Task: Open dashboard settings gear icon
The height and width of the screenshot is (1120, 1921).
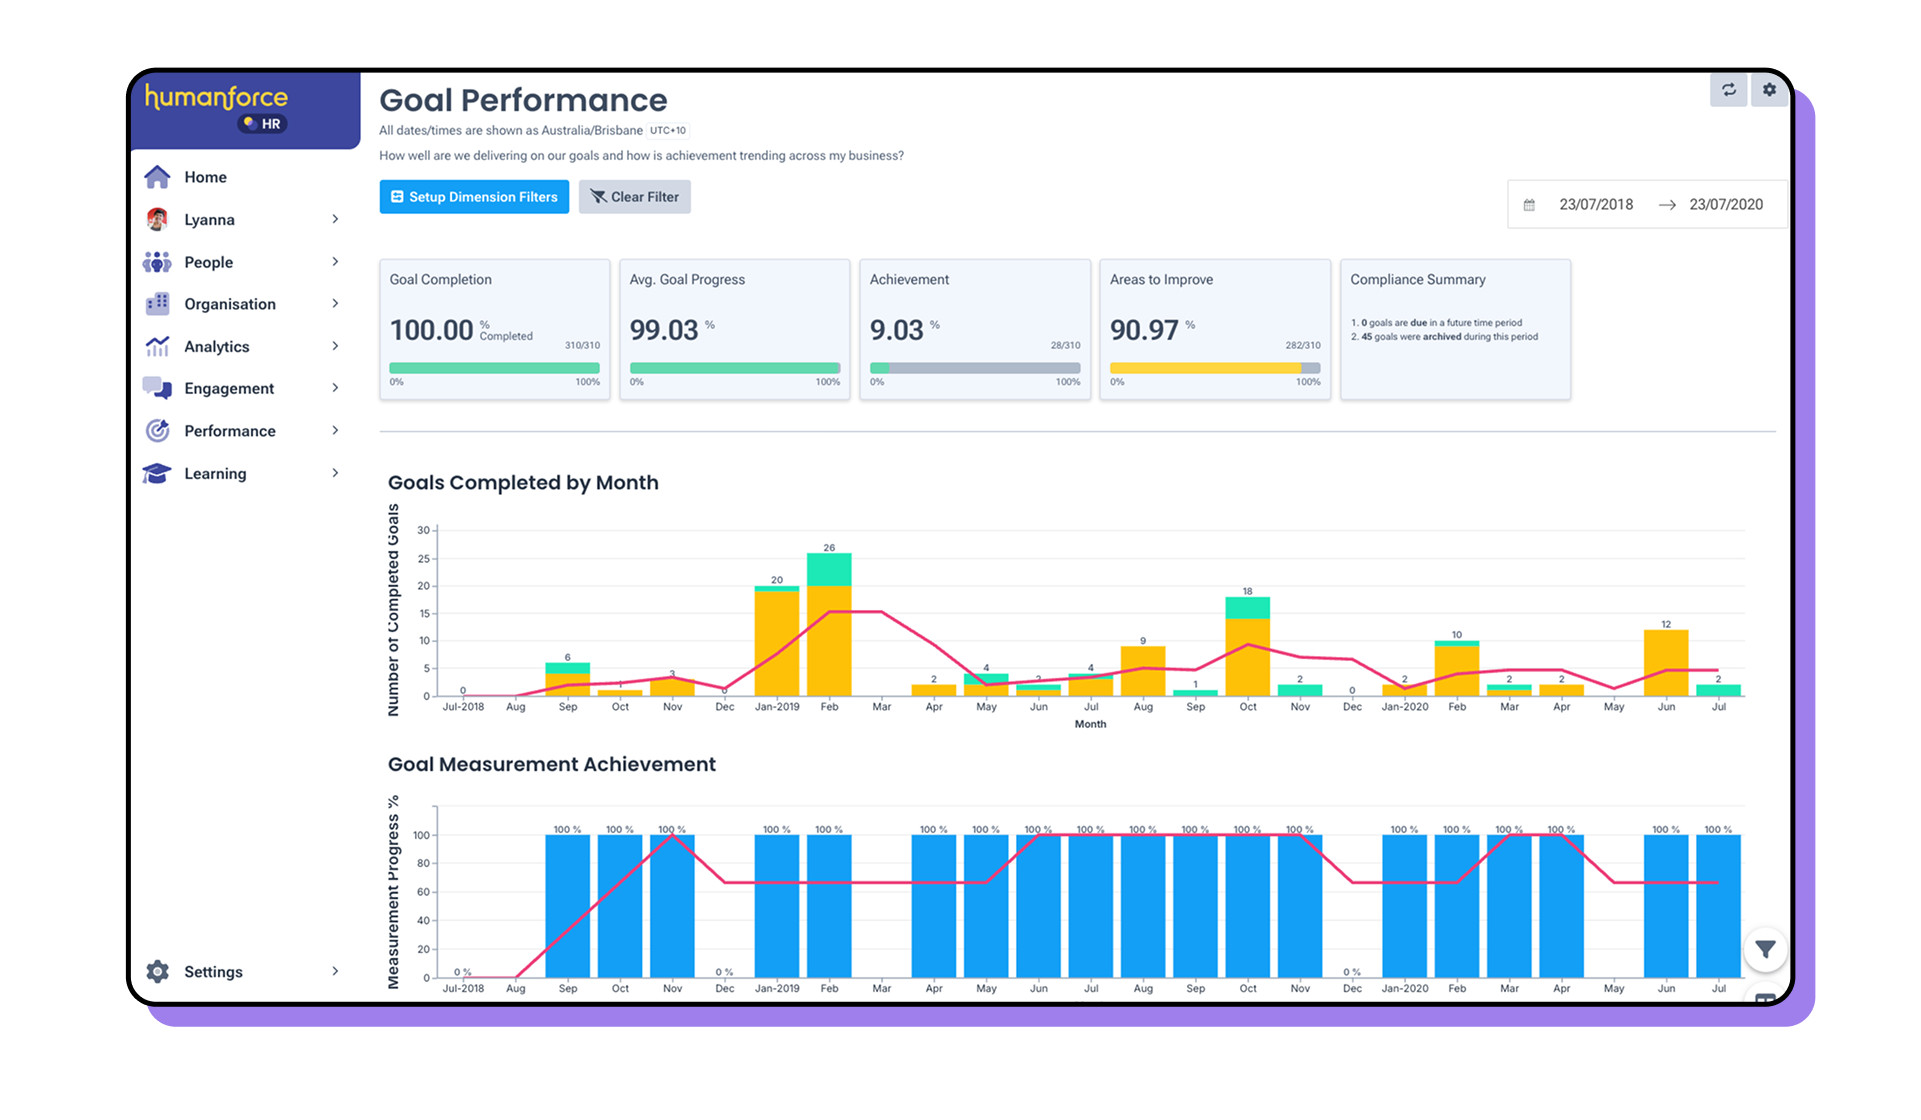Action: 1769,90
